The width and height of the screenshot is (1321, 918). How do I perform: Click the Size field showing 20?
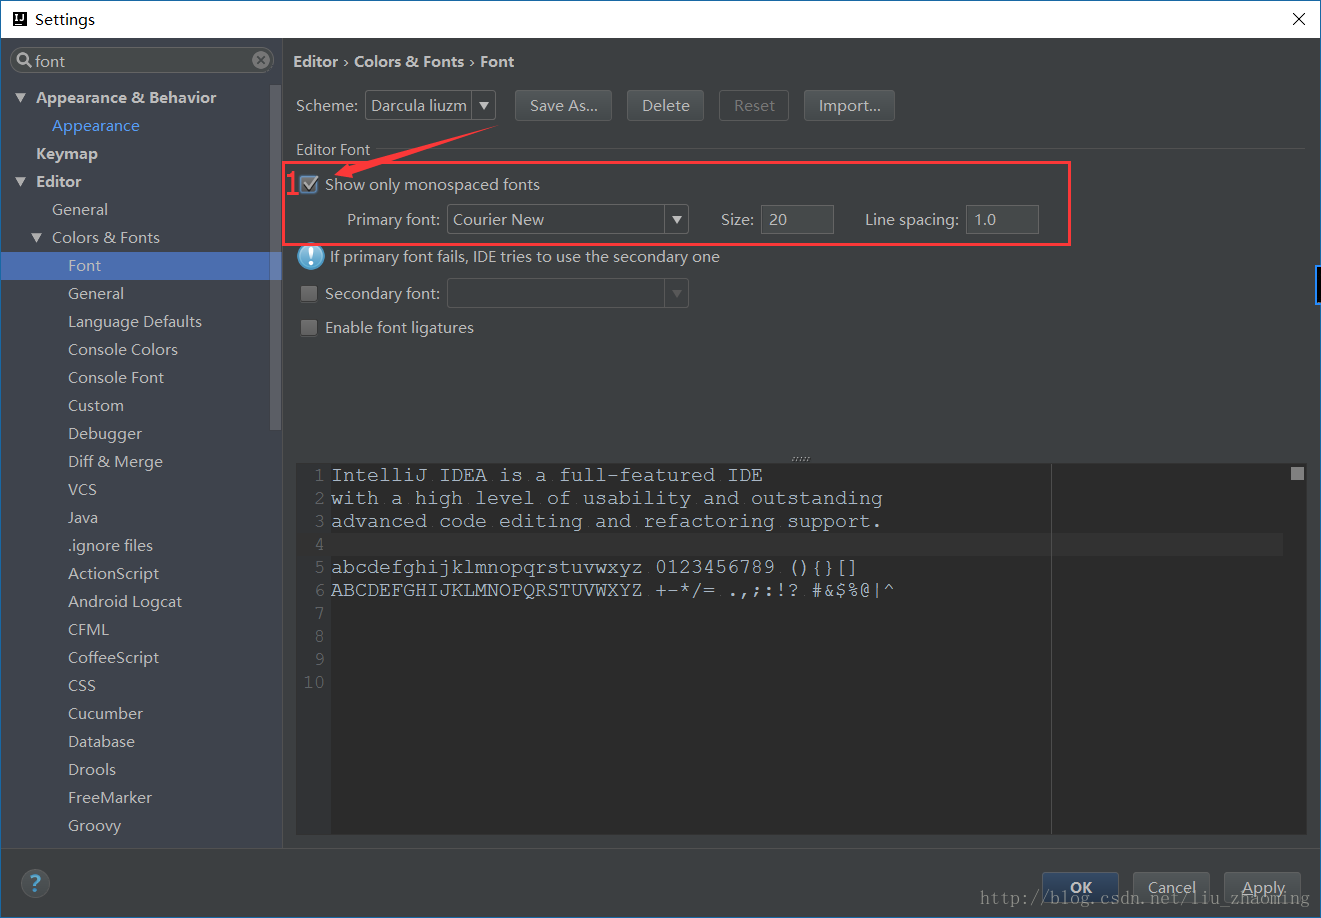(x=797, y=219)
